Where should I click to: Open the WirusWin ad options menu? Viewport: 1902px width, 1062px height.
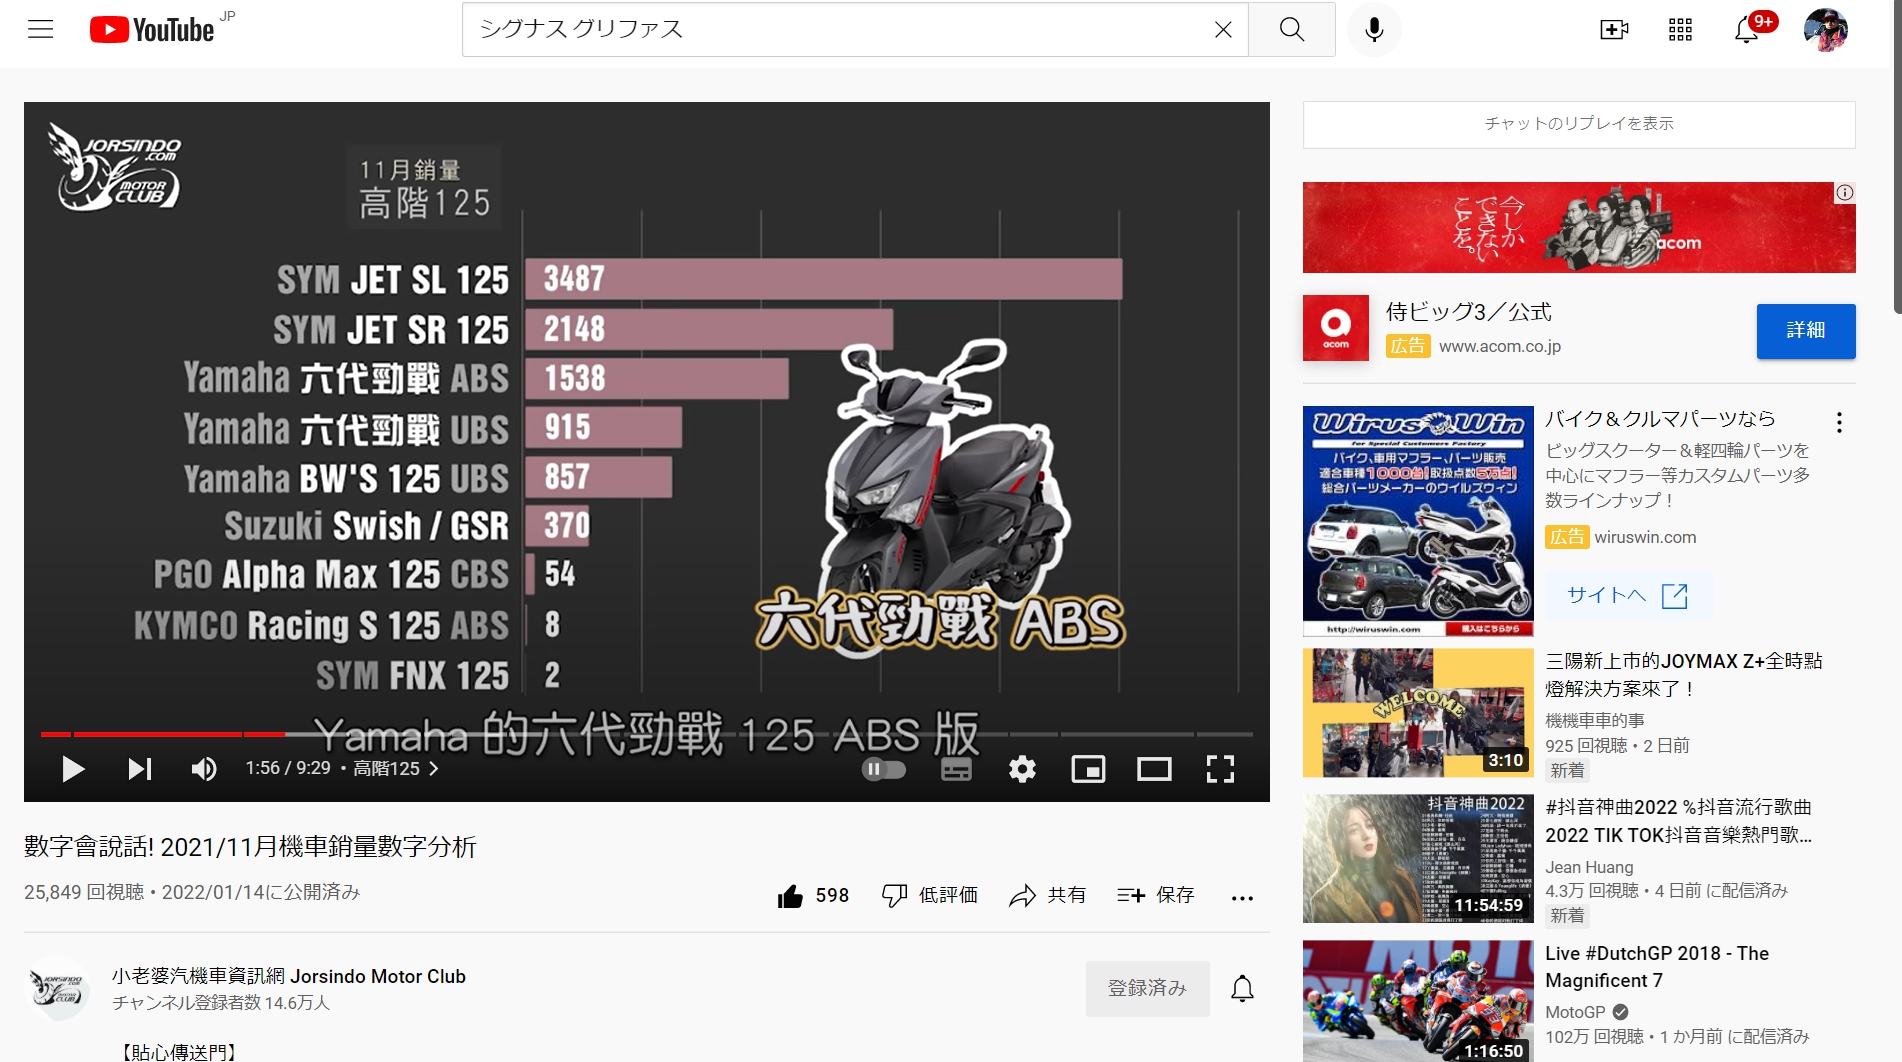tap(1838, 422)
